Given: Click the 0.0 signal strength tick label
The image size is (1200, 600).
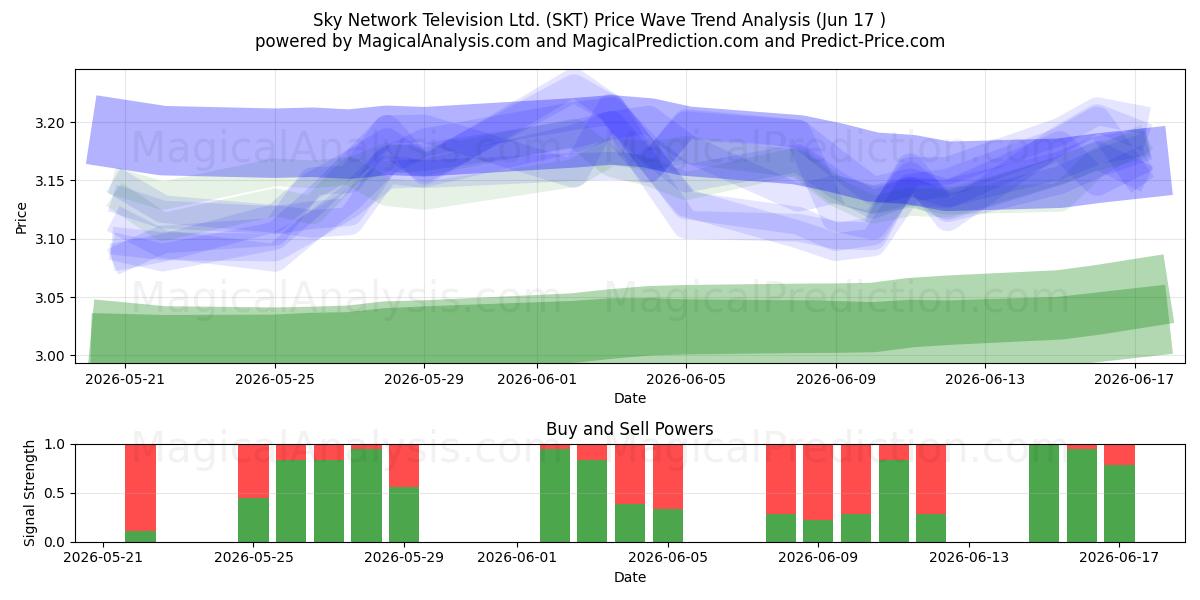Looking at the screenshot, I should (56, 542).
